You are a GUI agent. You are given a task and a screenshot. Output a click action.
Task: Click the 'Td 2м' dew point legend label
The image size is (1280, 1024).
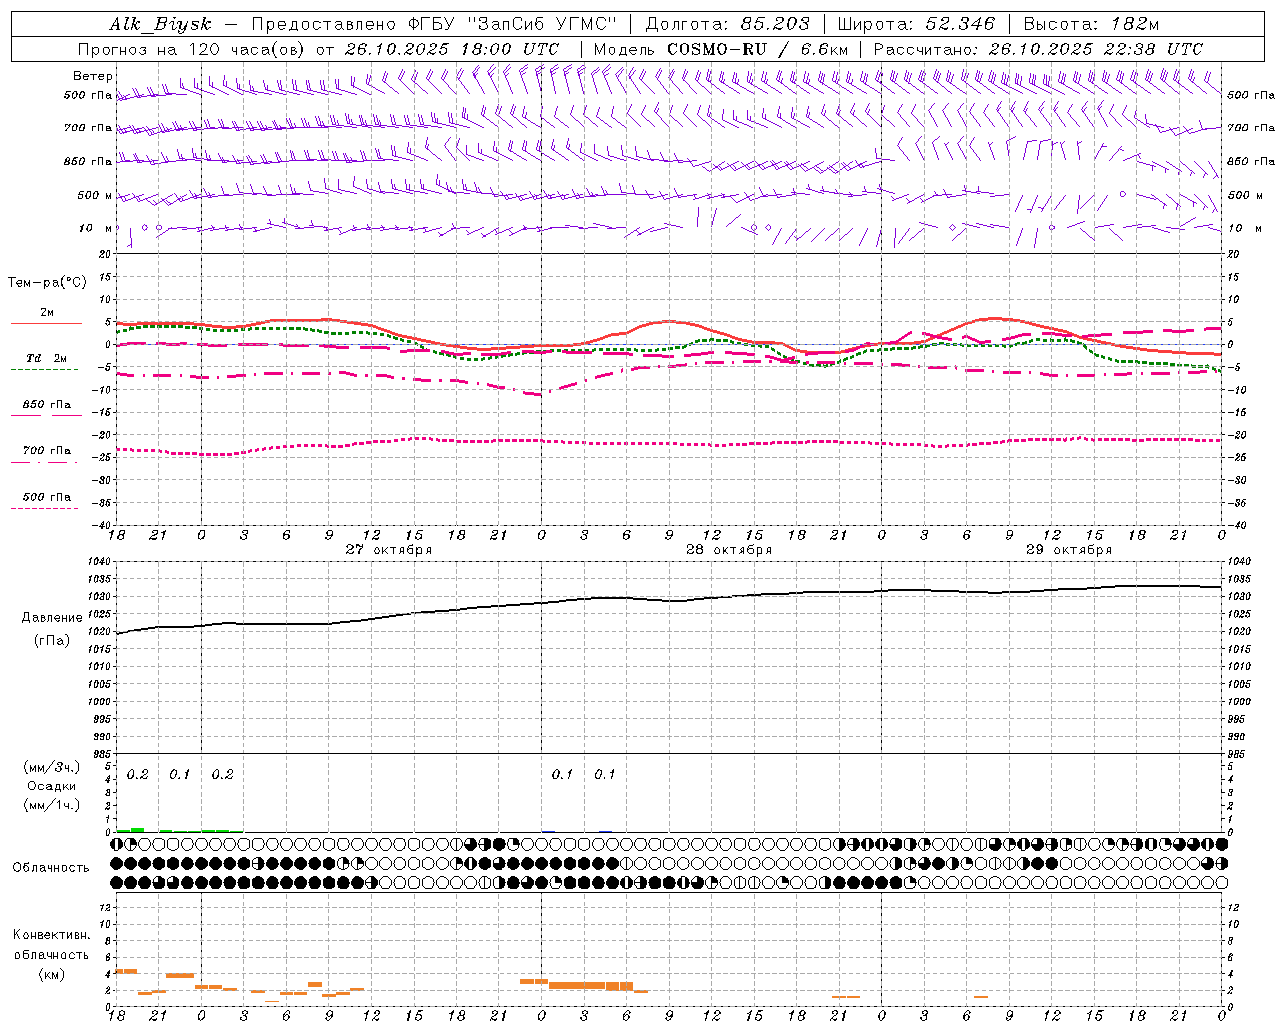tap(46, 358)
